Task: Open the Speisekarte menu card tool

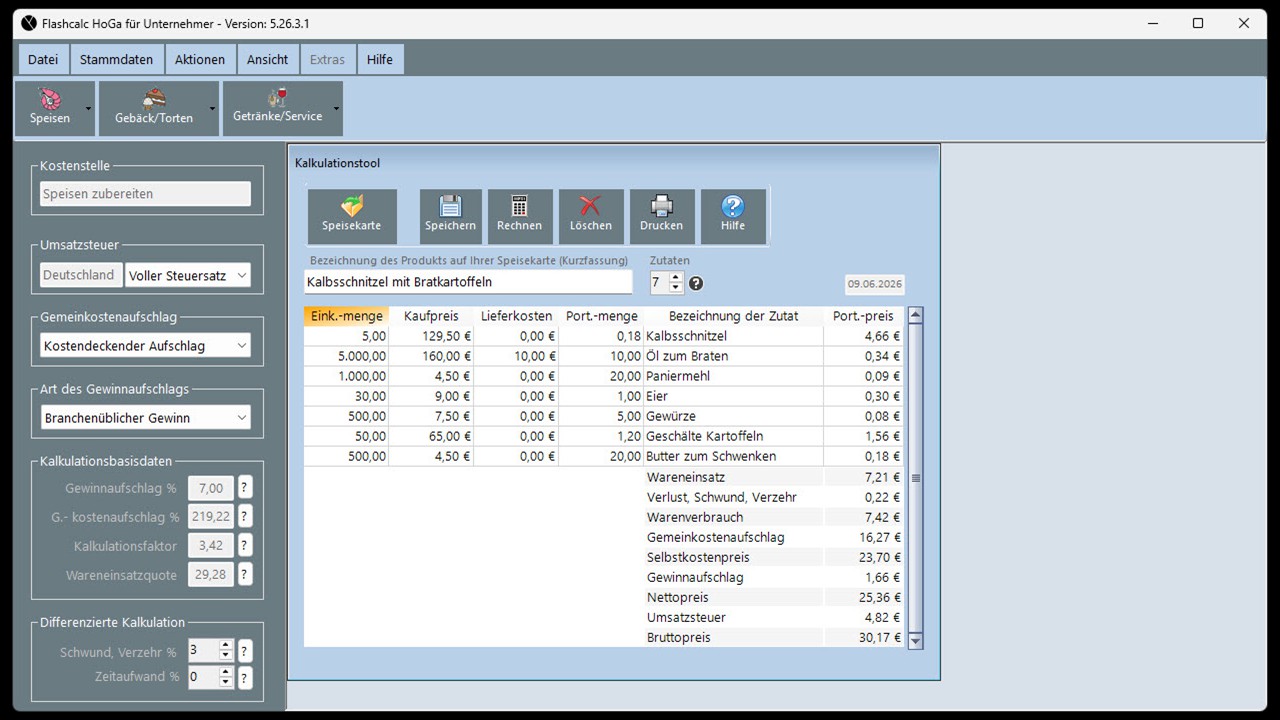Action: pos(352,216)
